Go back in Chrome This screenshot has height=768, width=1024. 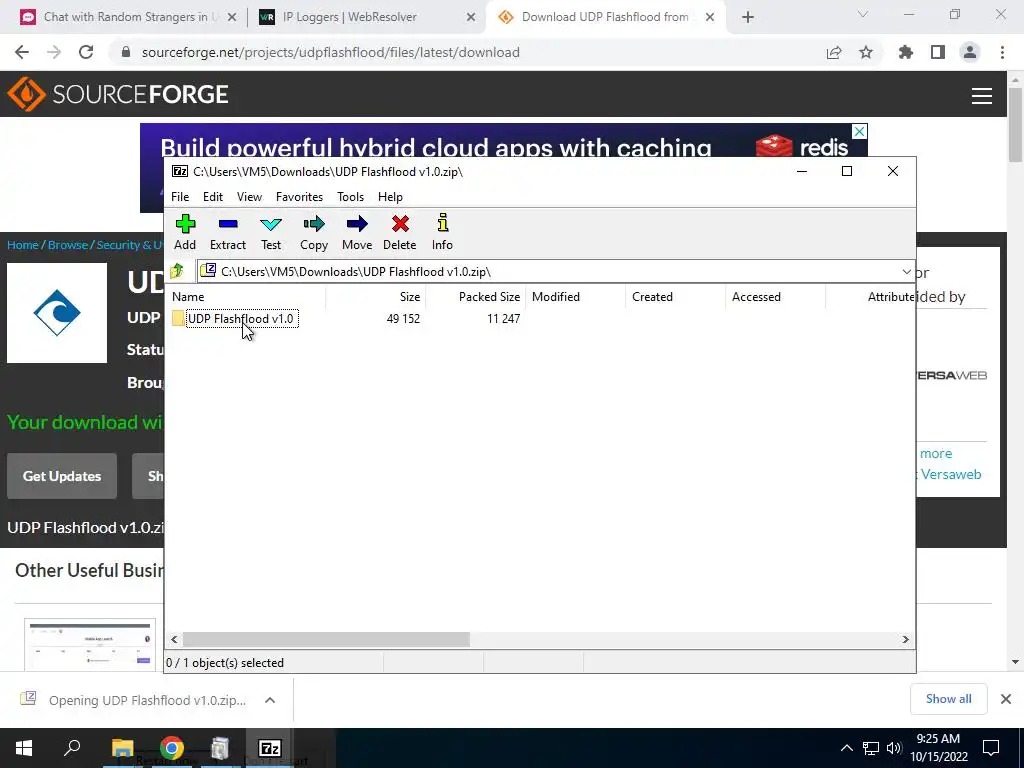[22, 52]
